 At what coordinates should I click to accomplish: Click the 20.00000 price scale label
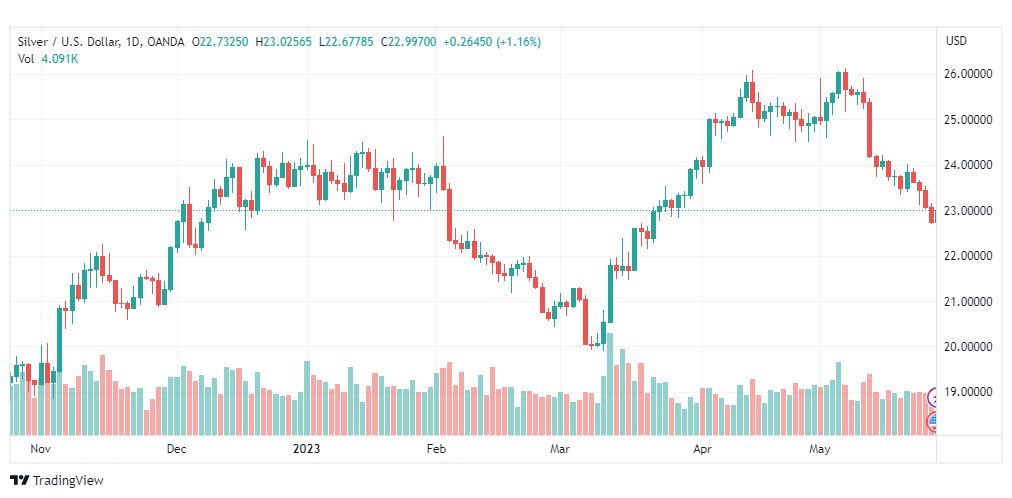[x=970, y=346]
